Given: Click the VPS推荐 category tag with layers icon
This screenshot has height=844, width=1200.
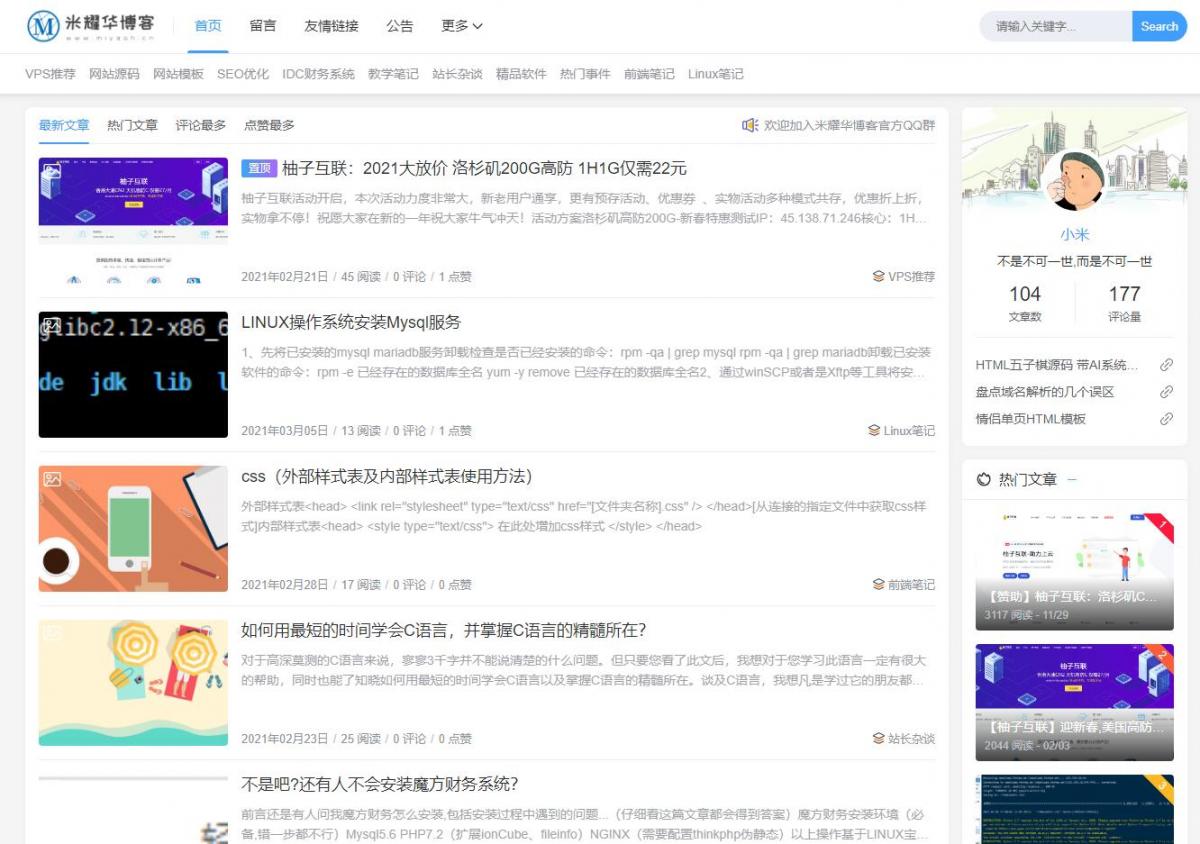Looking at the screenshot, I should (x=903, y=277).
